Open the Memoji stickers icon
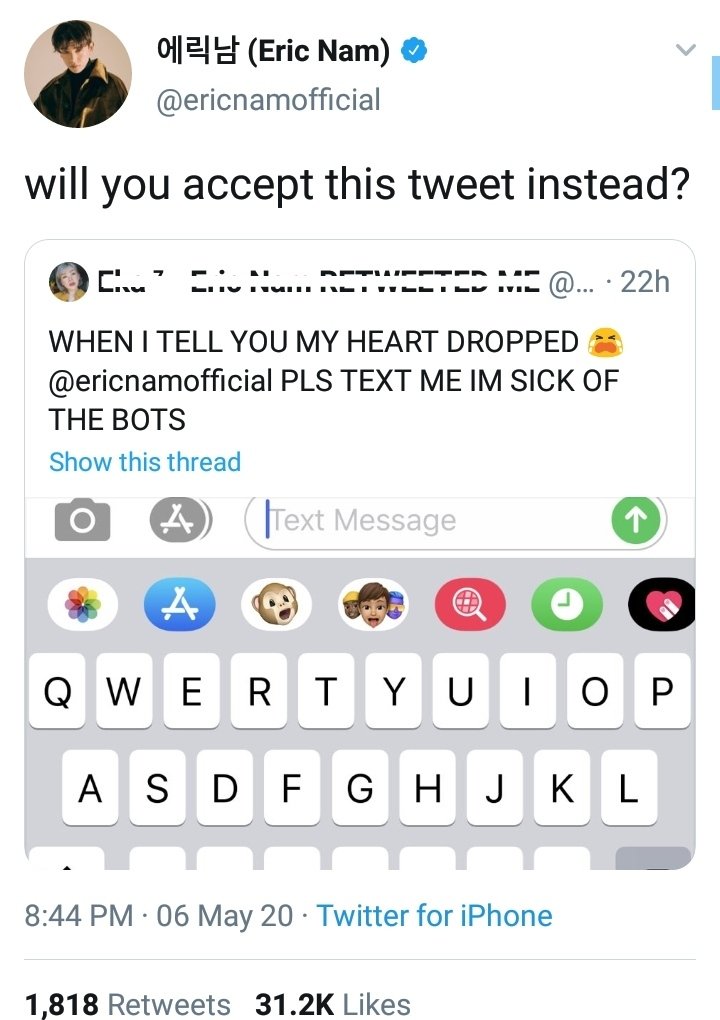This screenshot has height=1020, width=720. click(373, 605)
